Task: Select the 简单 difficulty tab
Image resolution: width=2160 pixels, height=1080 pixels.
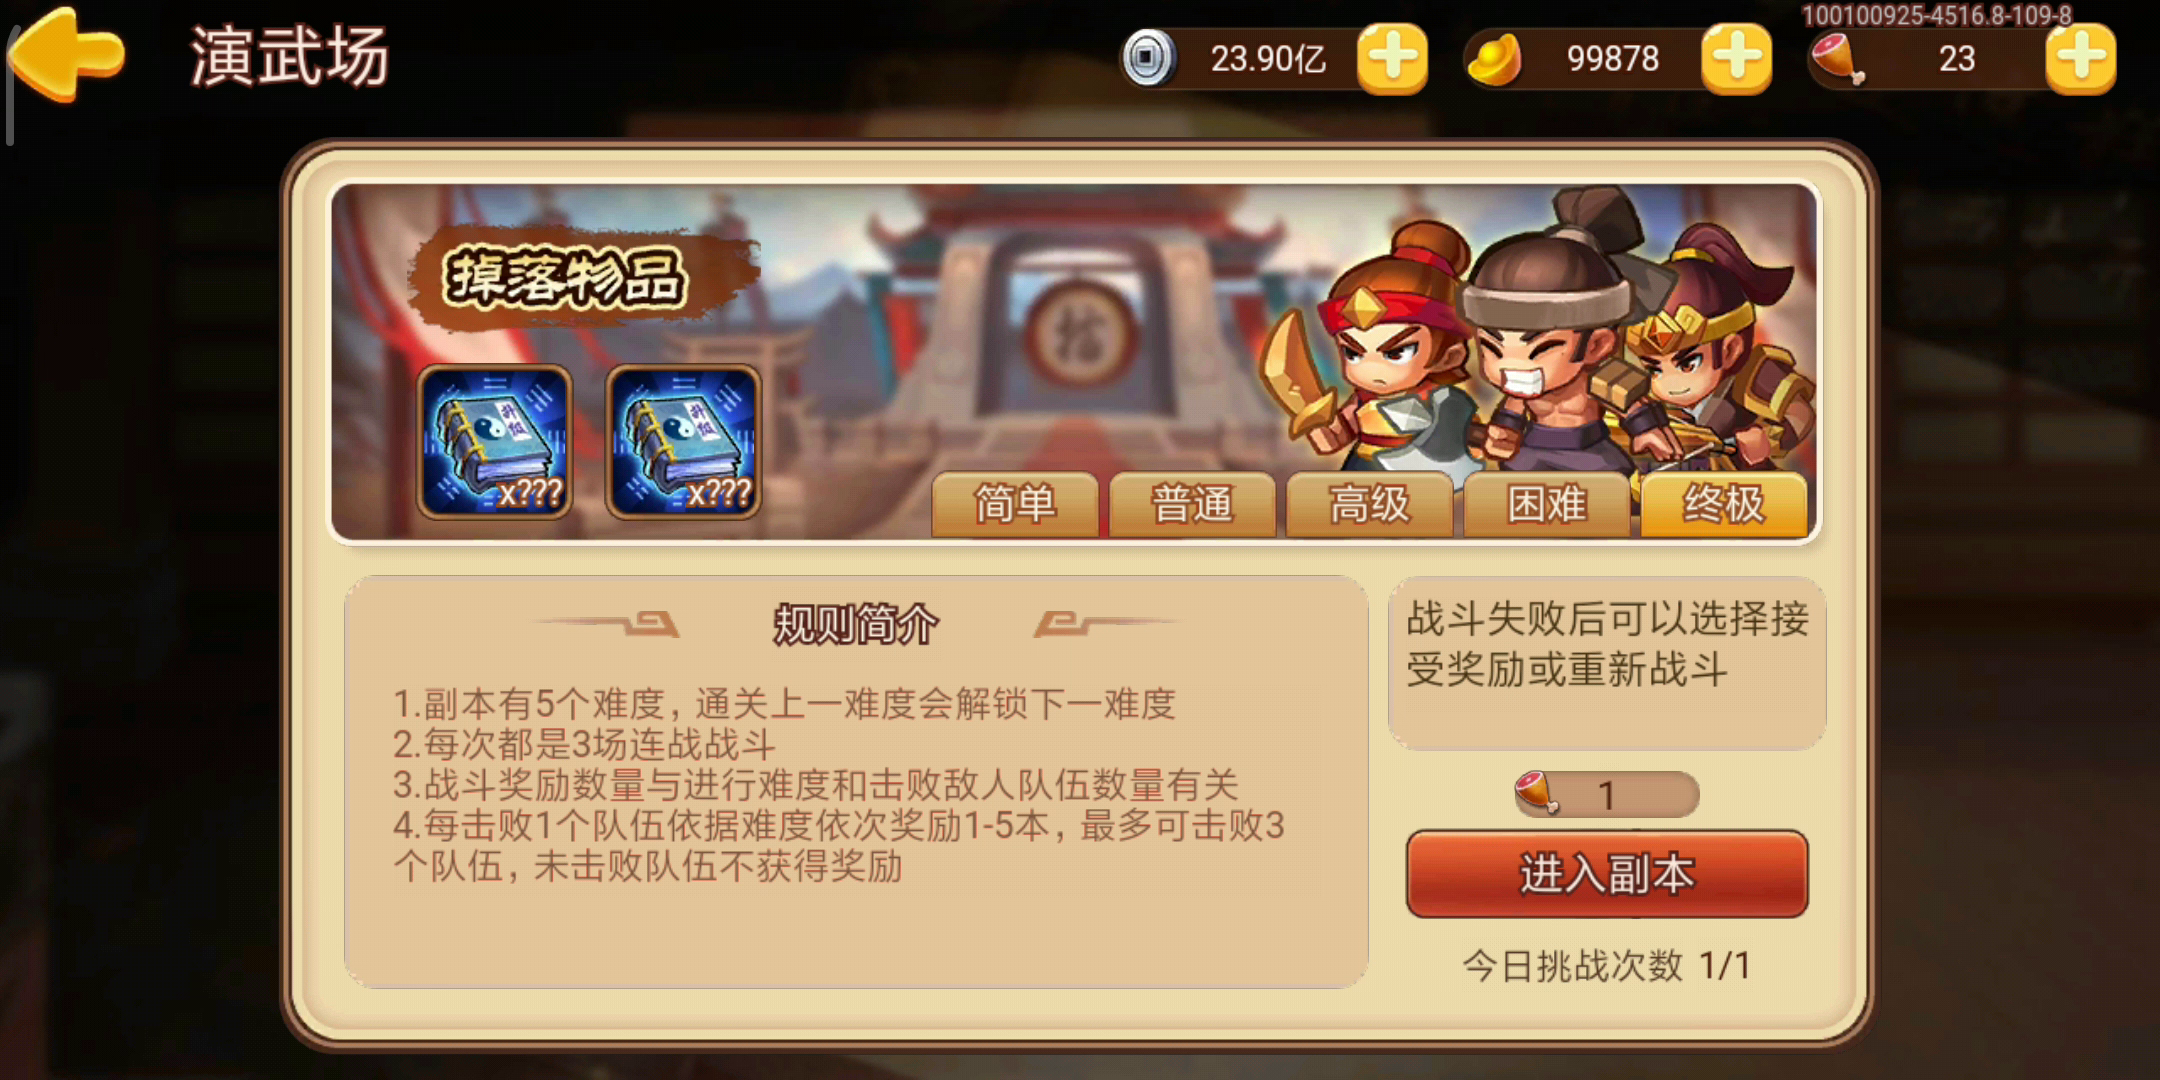Action: pos(1014,504)
